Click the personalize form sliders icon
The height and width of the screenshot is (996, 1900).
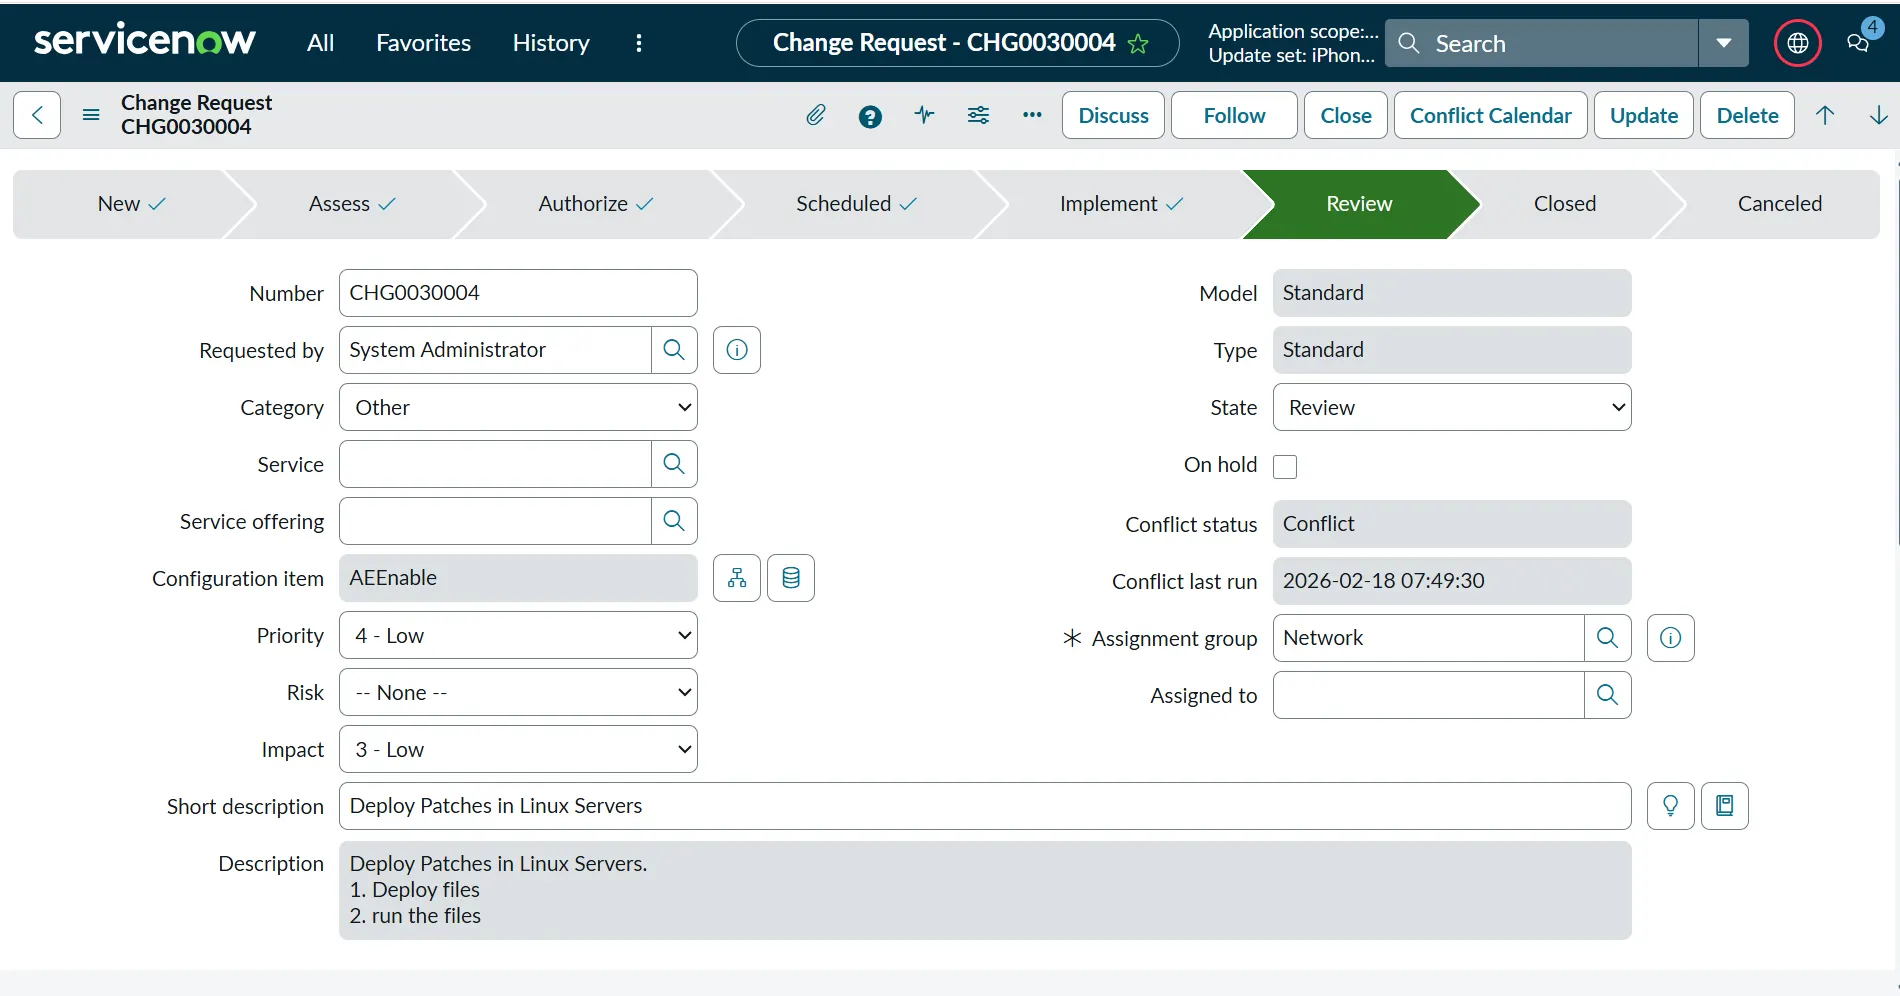click(x=978, y=116)
